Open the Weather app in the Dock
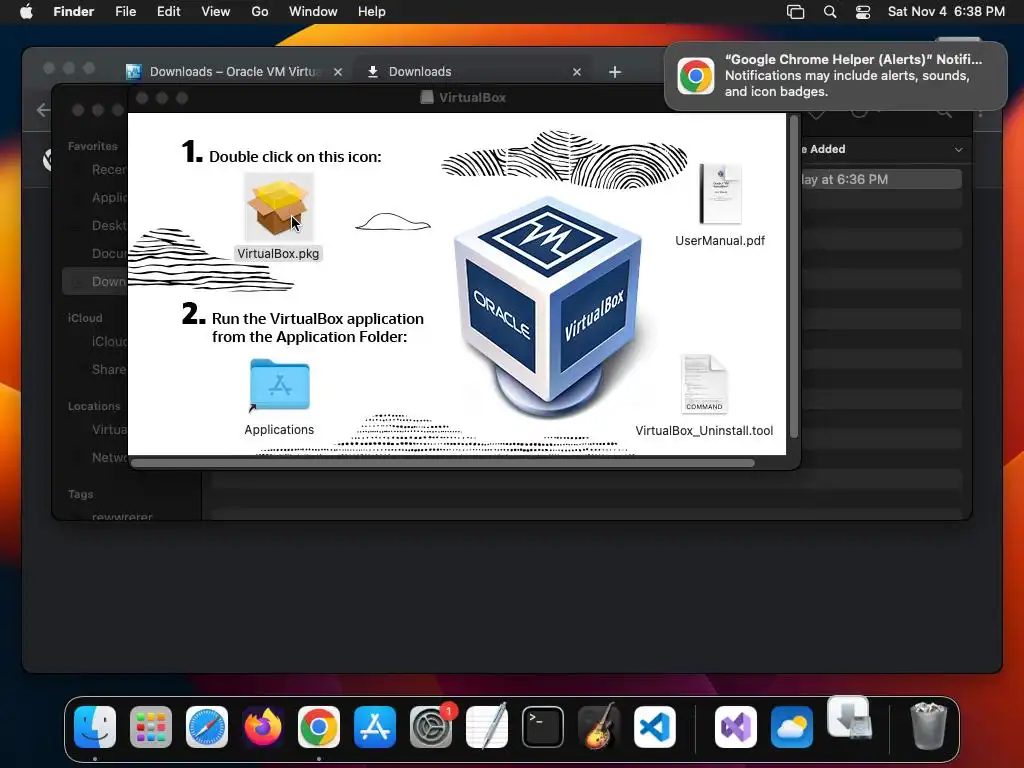The image size is (1024, 768). click(792, 727)
